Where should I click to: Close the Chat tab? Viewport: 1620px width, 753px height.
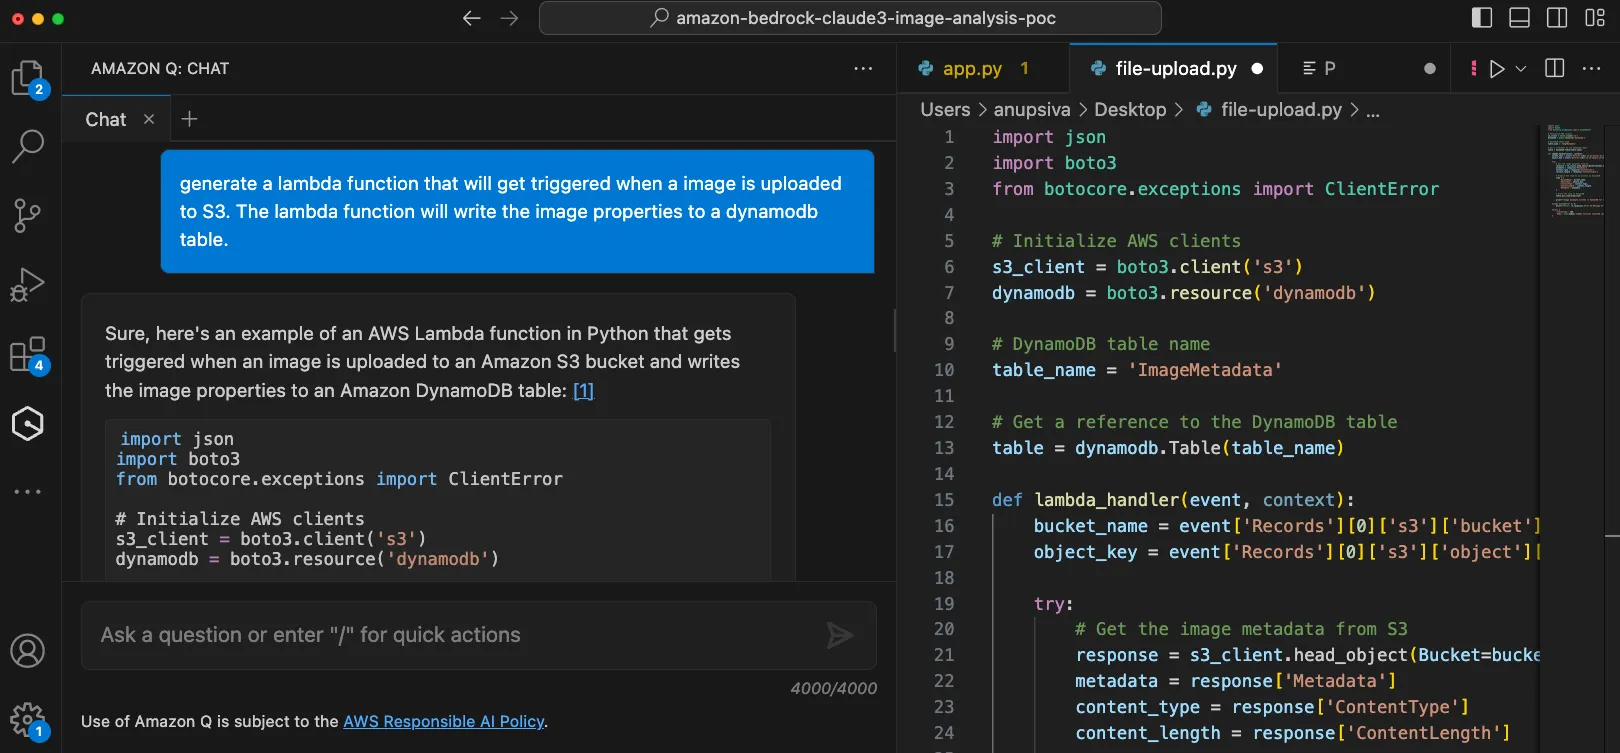149,119
